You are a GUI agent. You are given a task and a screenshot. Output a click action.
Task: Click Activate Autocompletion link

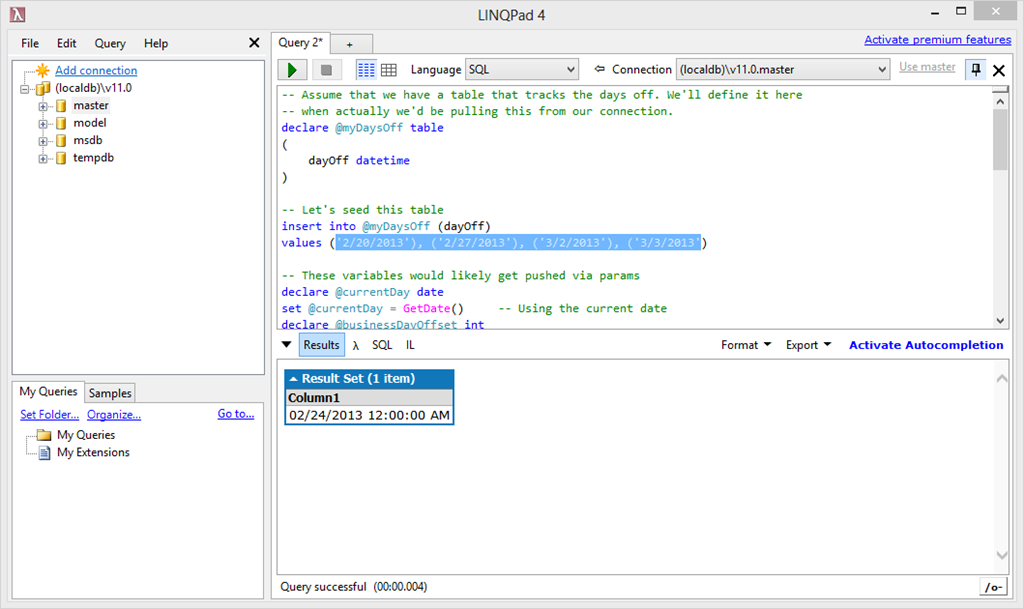click(926, 345)
